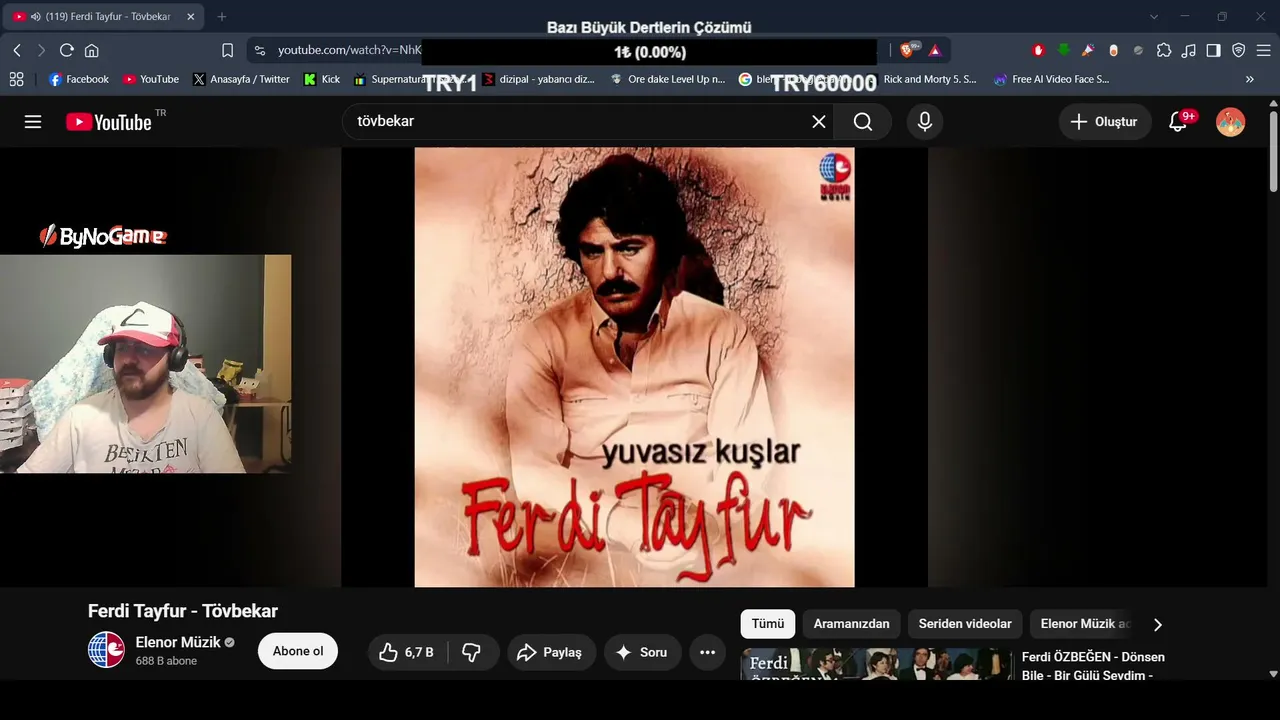1280x720 pixels.
Task: Open the Elenor Müzik channel name
Action: (178, 642)
